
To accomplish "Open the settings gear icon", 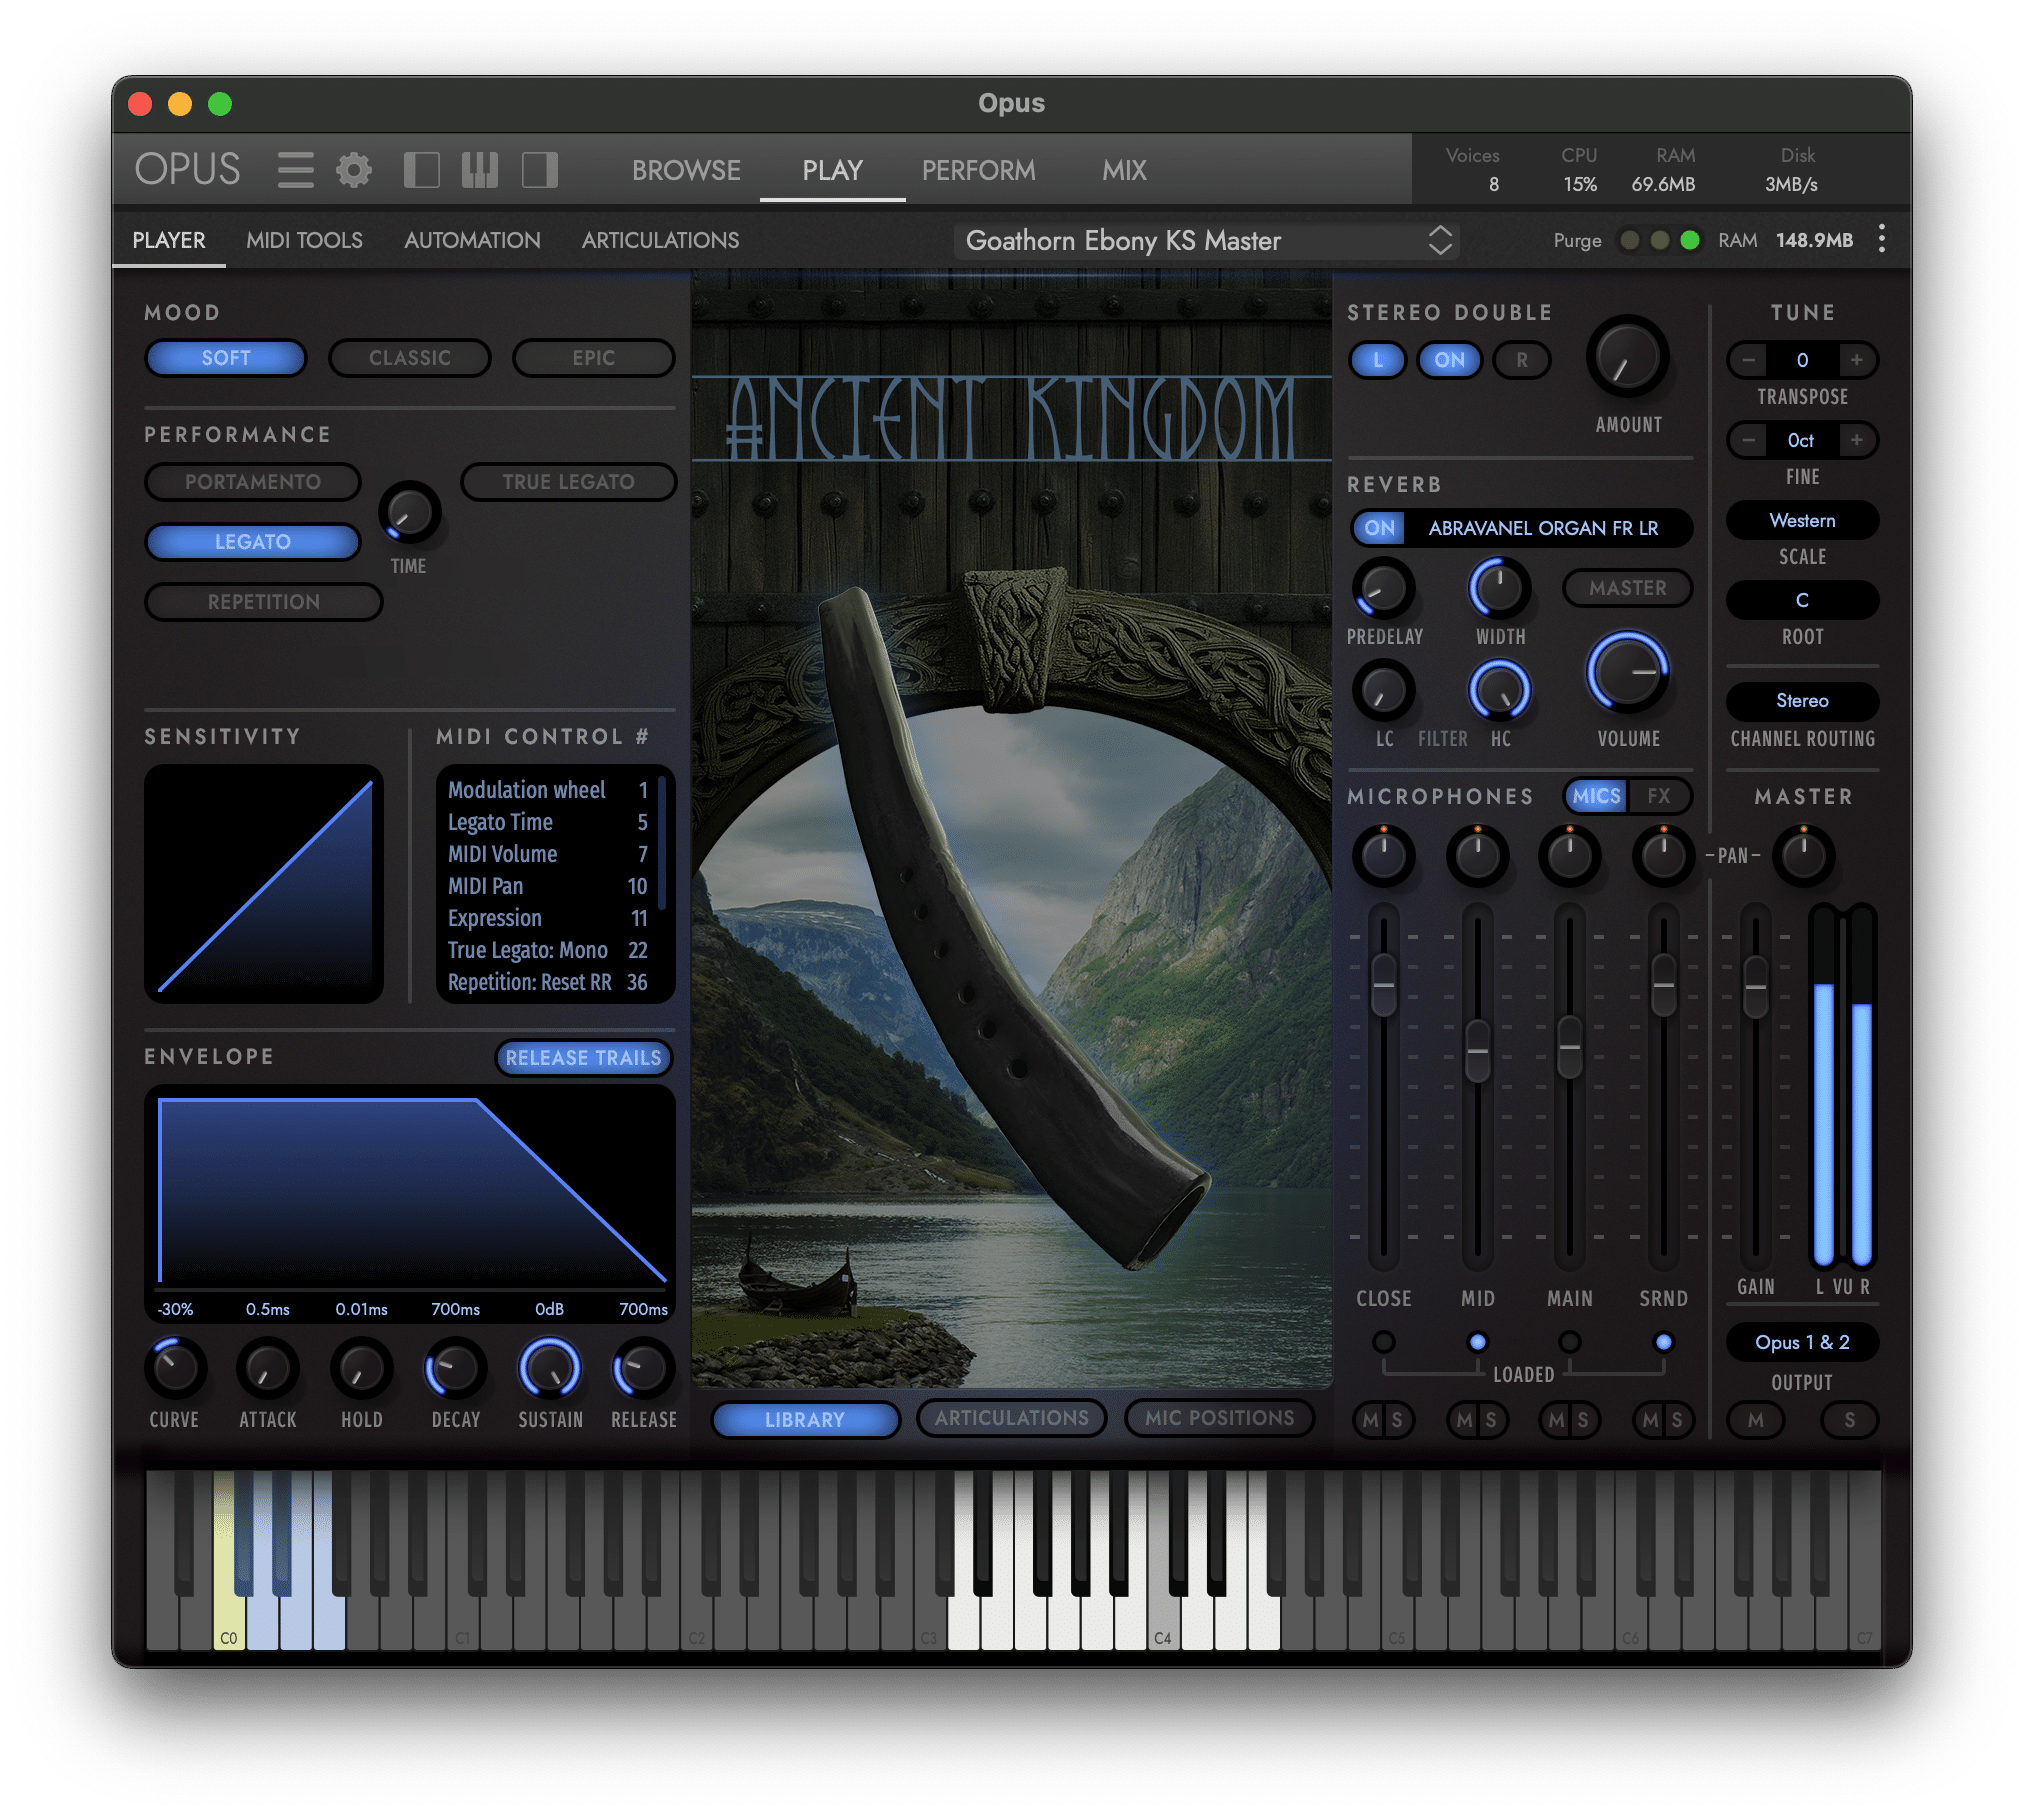I will pos(353,170).
